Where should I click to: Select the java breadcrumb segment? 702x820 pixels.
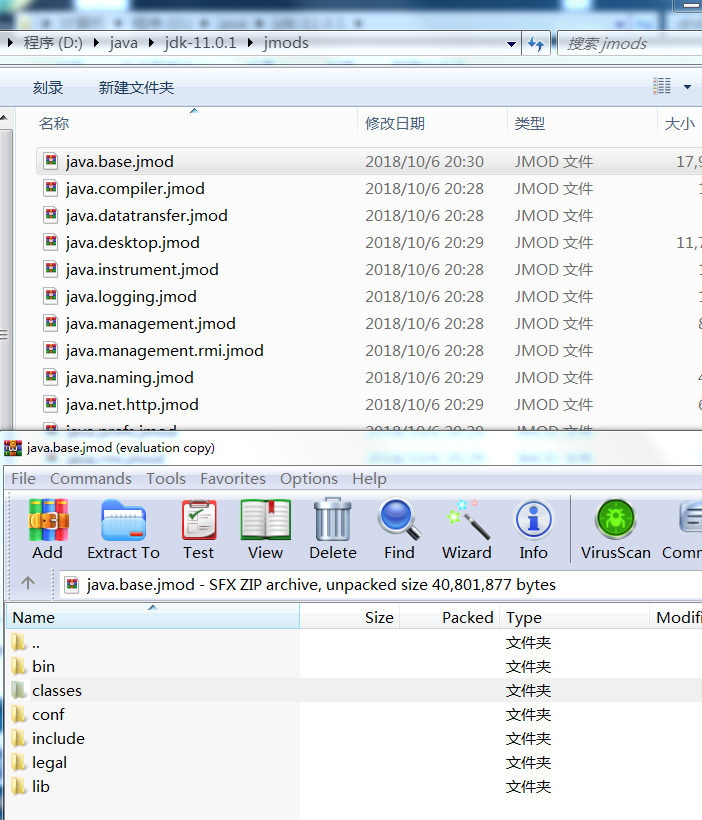tap(123, 43)
